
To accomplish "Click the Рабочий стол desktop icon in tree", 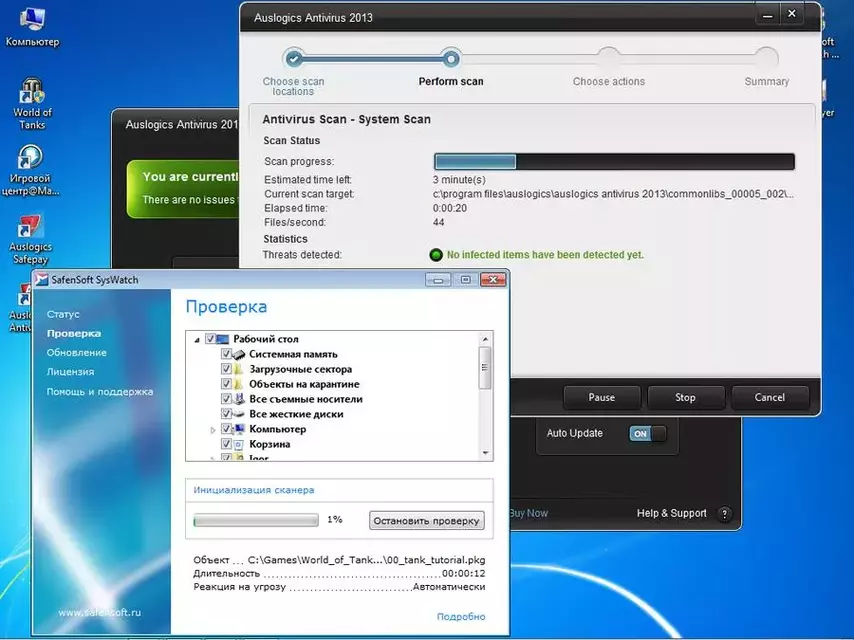I will [223, 339].
